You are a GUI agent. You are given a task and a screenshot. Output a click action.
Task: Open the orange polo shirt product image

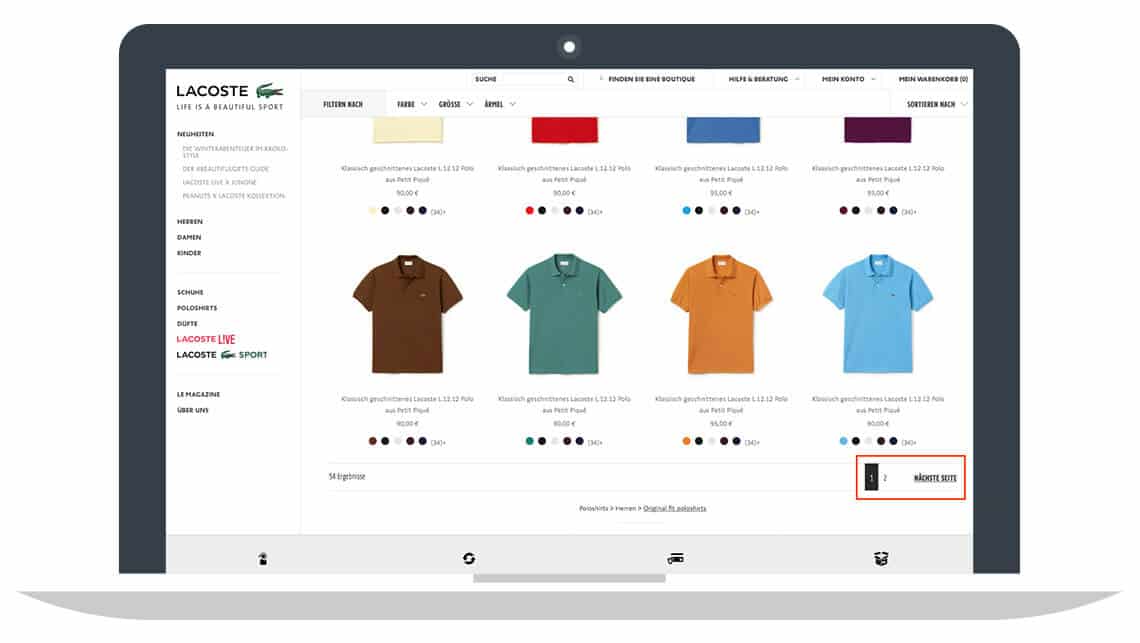[x=721, y=313]
